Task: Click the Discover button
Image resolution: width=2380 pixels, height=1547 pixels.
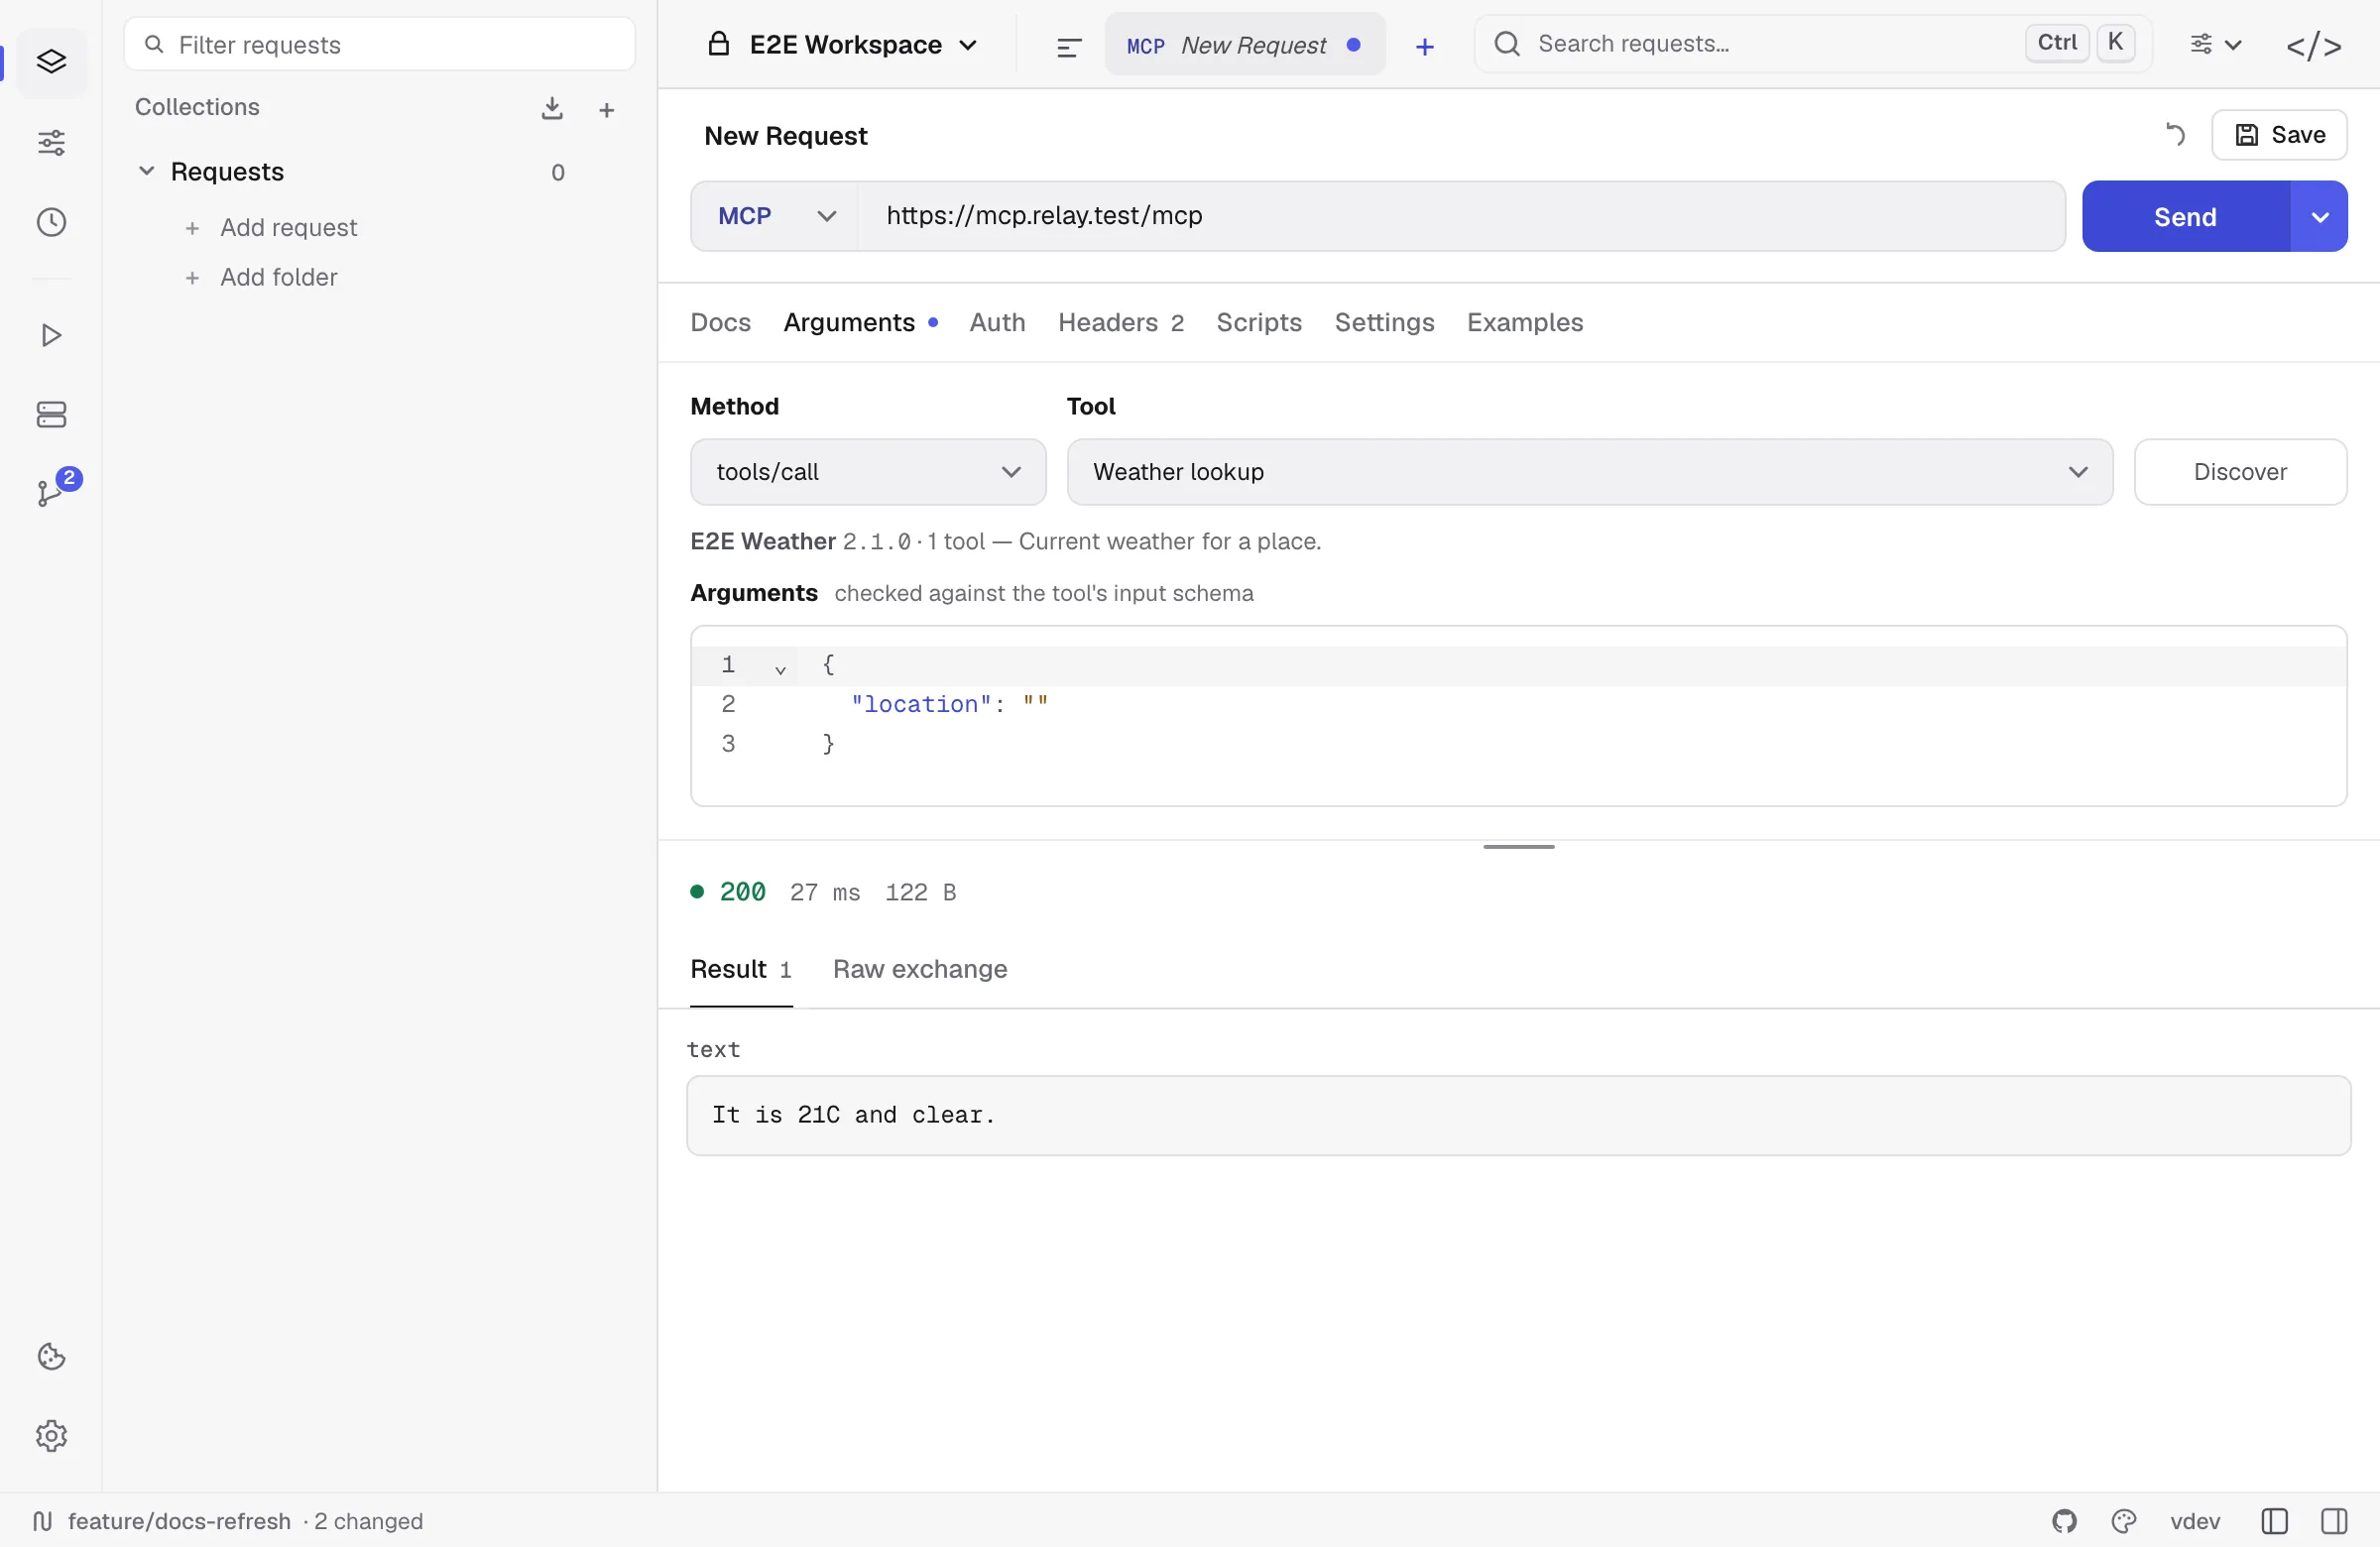Action: 2239,472
